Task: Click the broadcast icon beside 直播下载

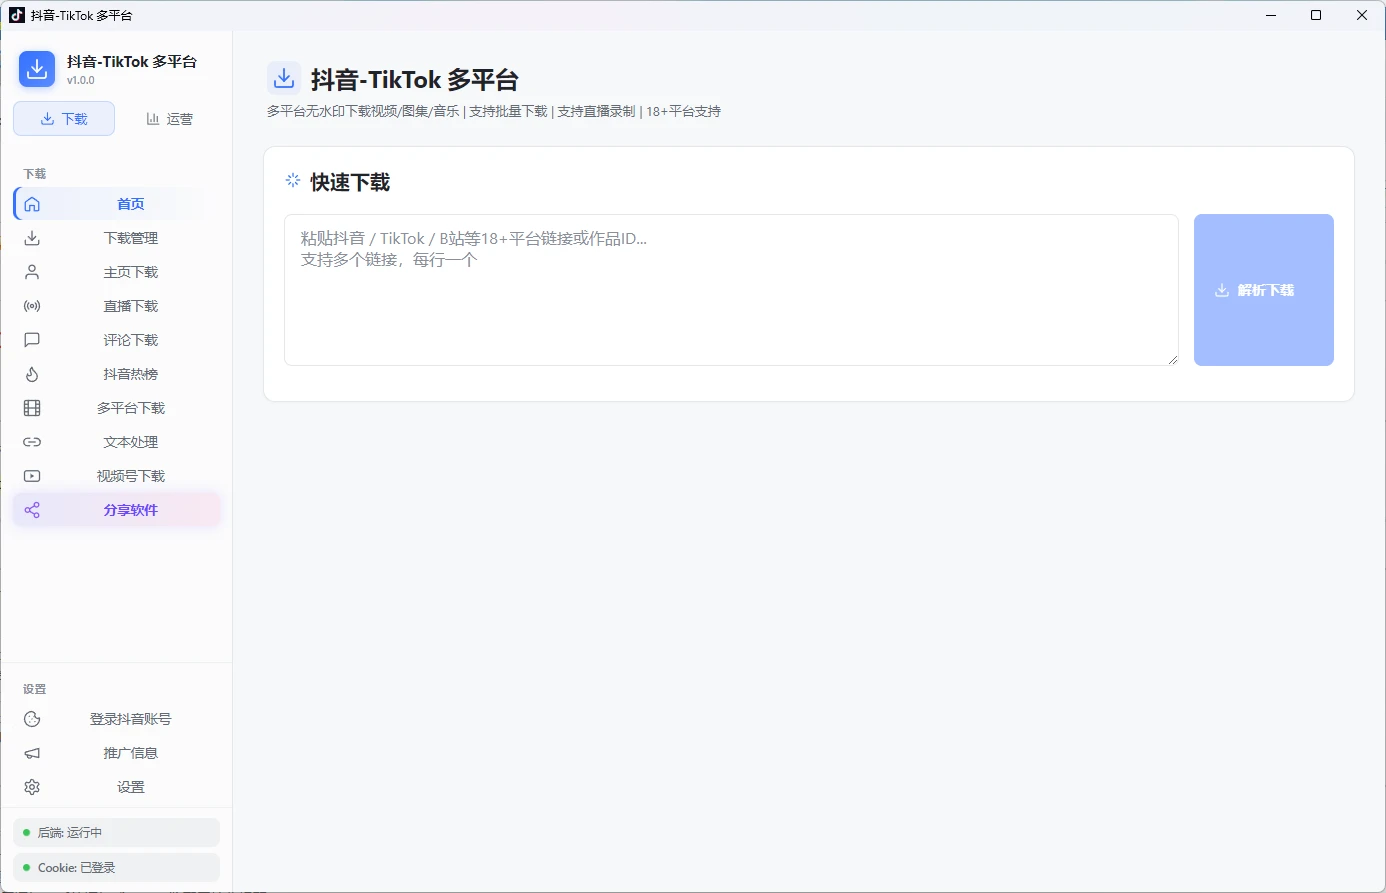Action: click(x=32, y=306)
